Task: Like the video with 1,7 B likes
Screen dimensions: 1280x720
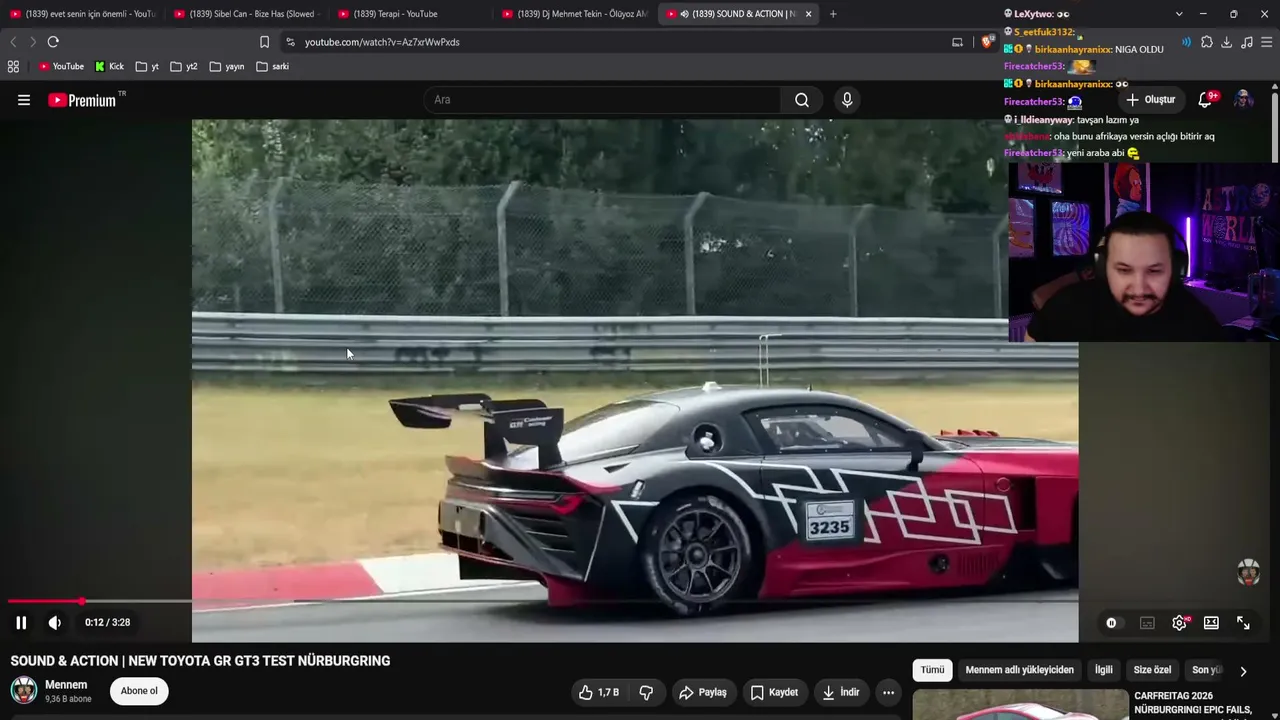Action: (599, 692)
